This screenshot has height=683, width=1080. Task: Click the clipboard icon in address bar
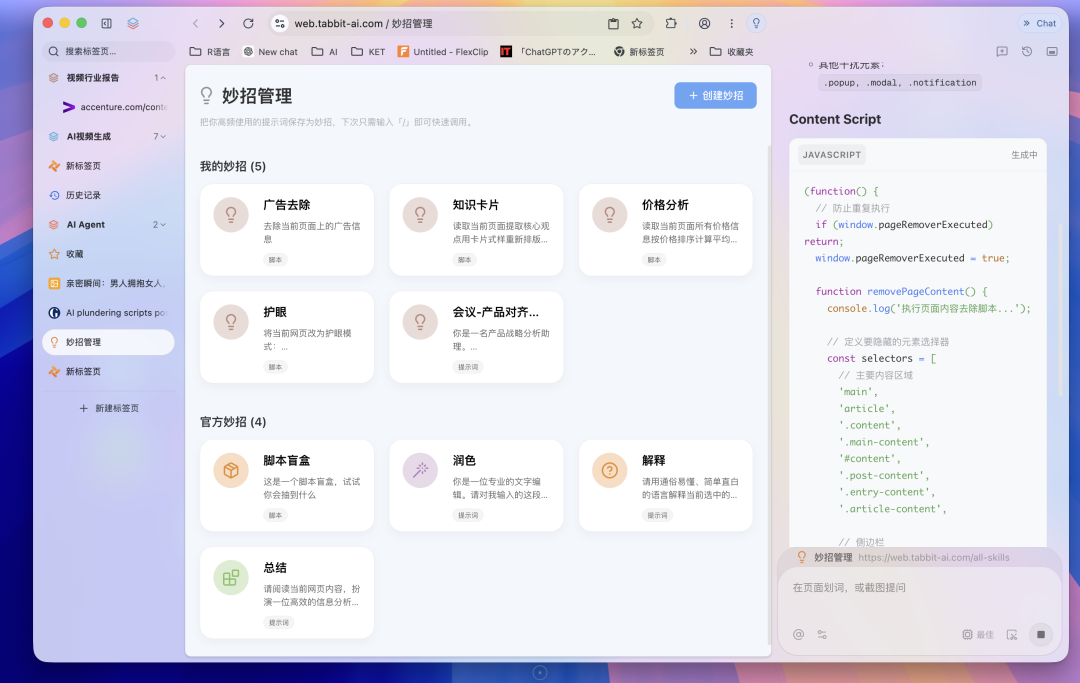point(613,23)
